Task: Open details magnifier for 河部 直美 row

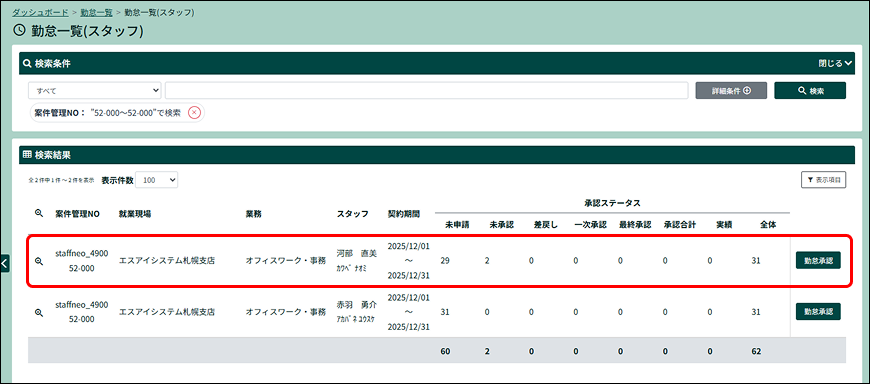Action: (39, 261)
